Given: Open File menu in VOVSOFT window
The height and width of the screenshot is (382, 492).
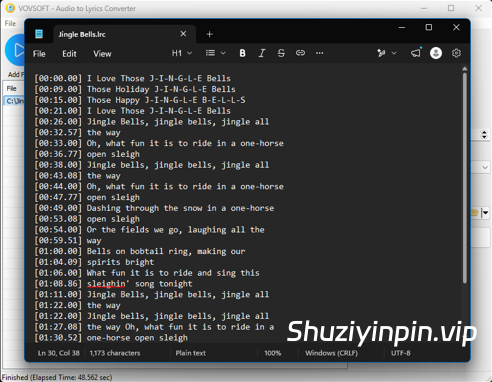Looking at the screenshot, I should coord(10,23).
